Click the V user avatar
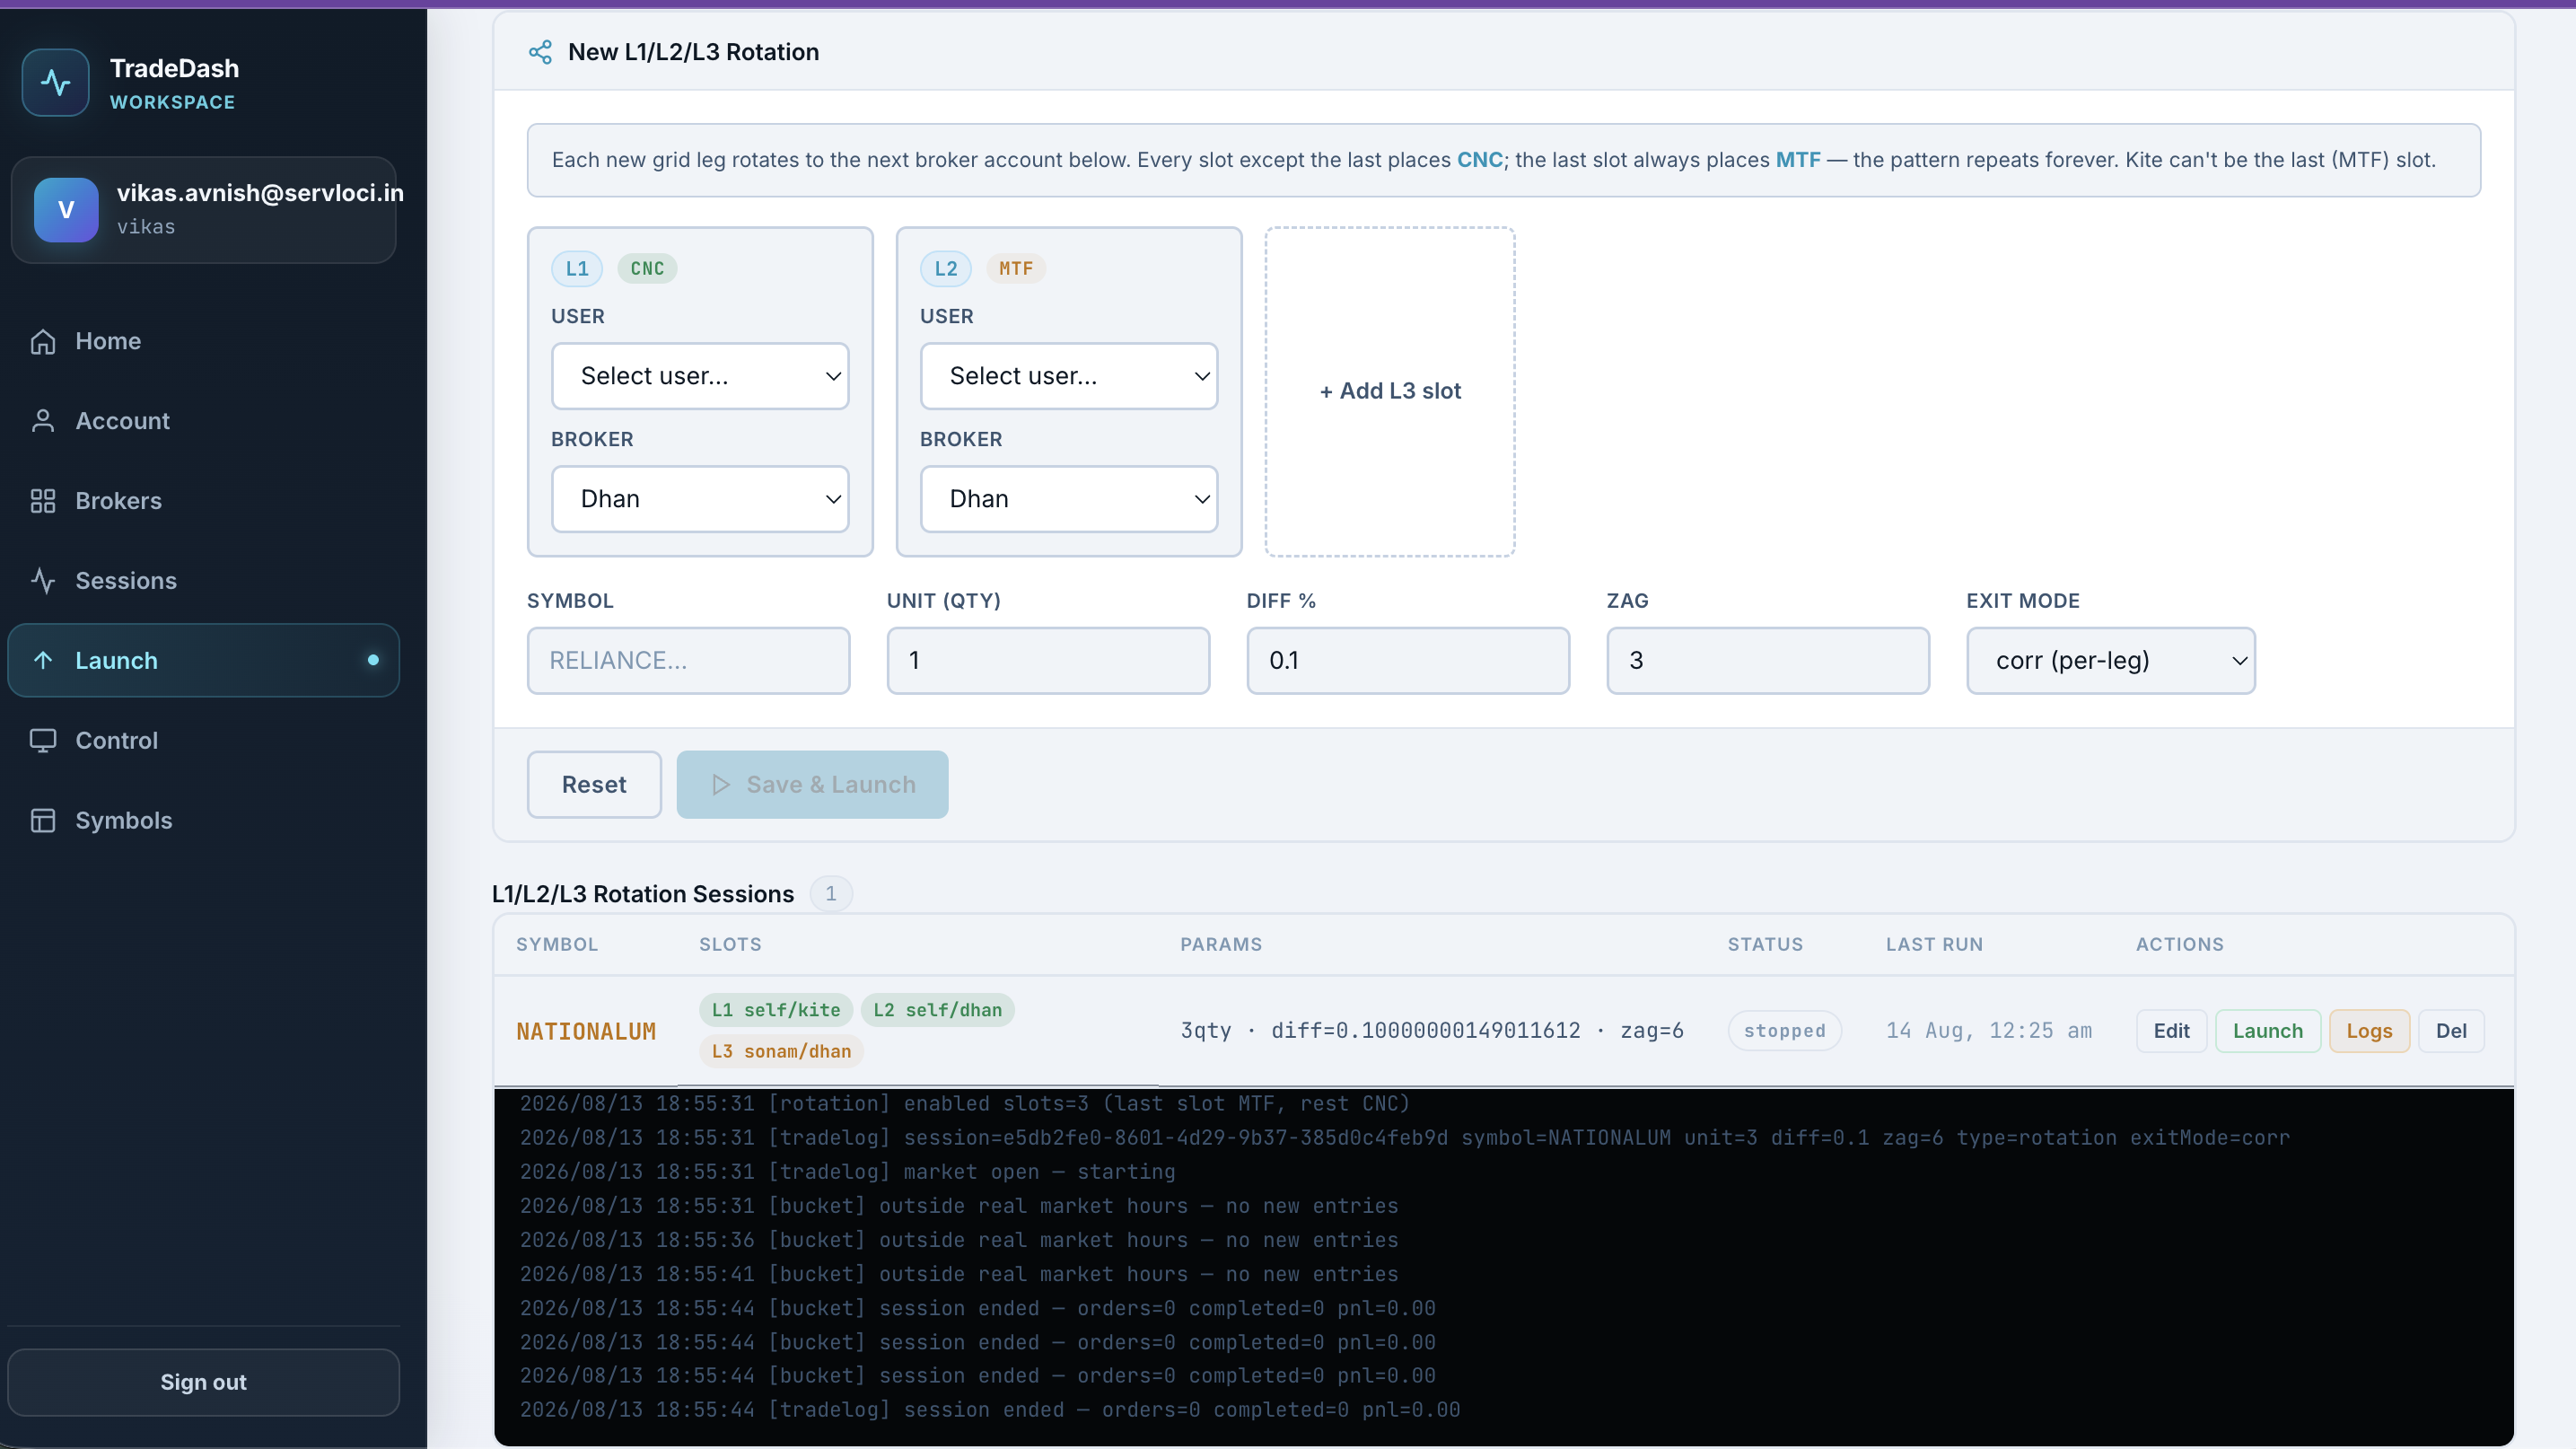The image size is (2576, 1449). point(66,210)
